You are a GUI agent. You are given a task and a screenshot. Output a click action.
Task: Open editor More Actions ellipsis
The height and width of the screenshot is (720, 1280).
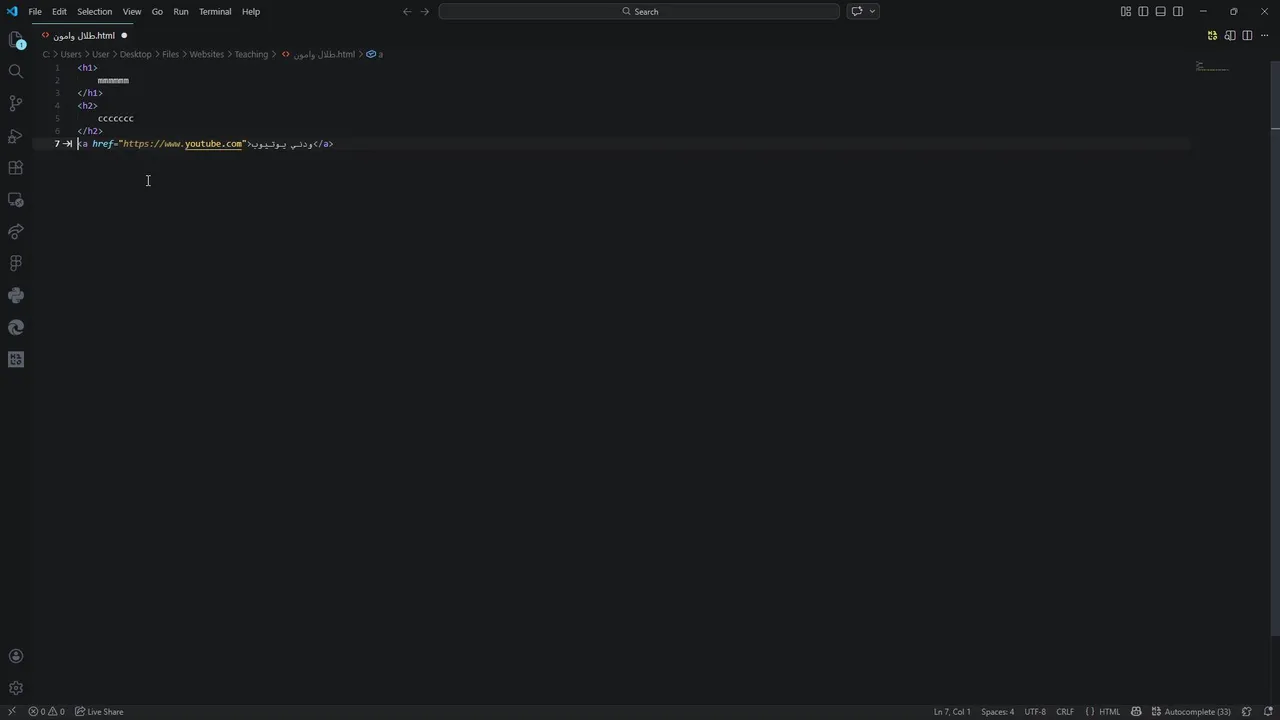1265,35
